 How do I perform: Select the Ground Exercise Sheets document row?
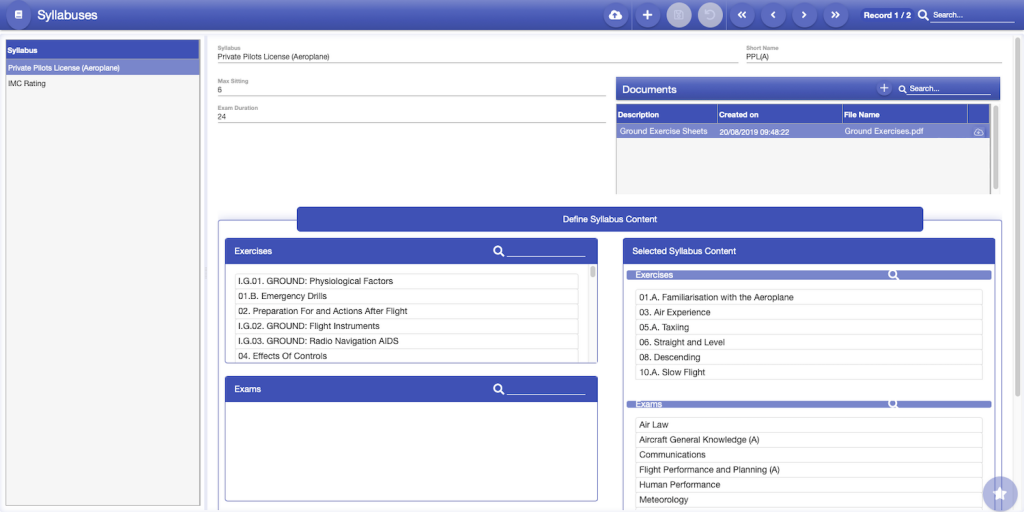click(803, 131)
